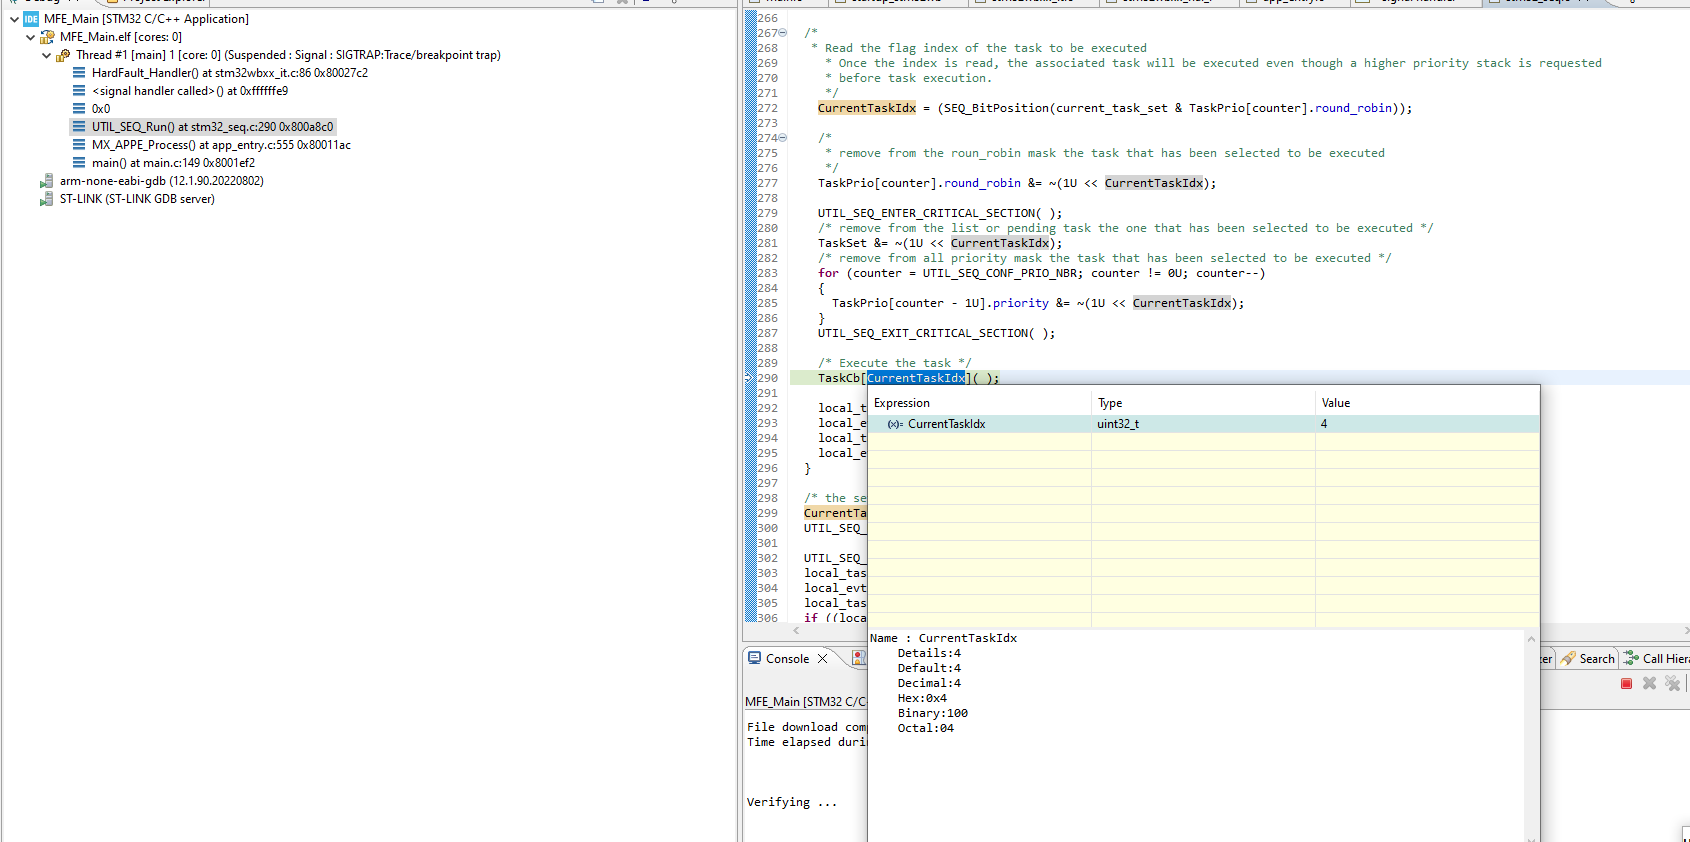
Task: Select the CurrentTaskIdx expression row
Action: click(x=946, y=424)
